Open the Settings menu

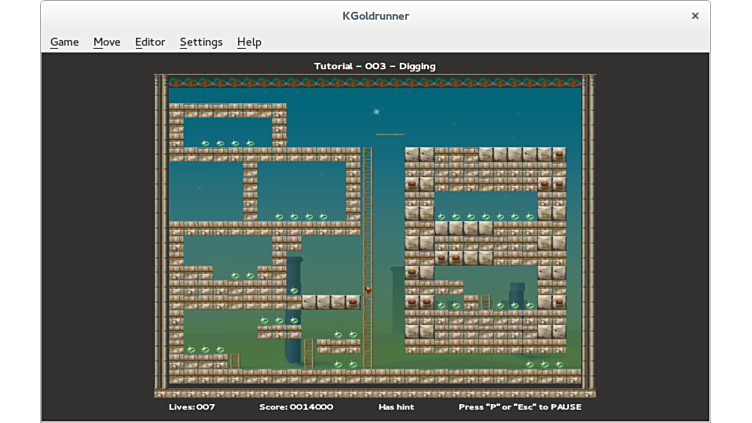click(x=201, y=42)
